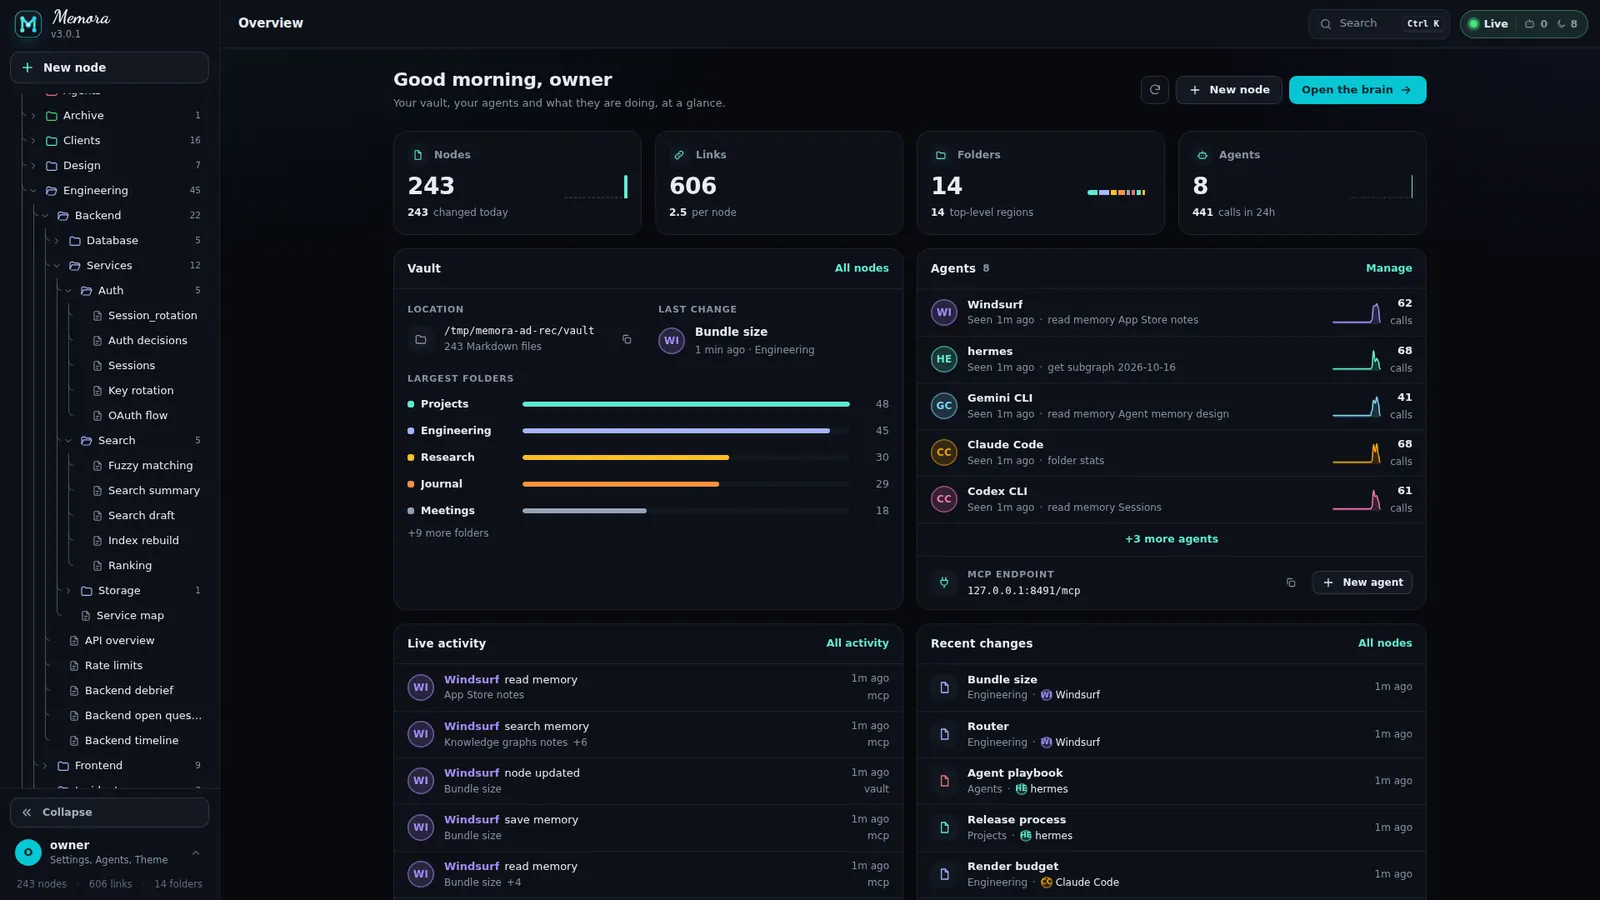Open the owner settings menu chevron
This screenshot has width=1600, height=900.
196,853
